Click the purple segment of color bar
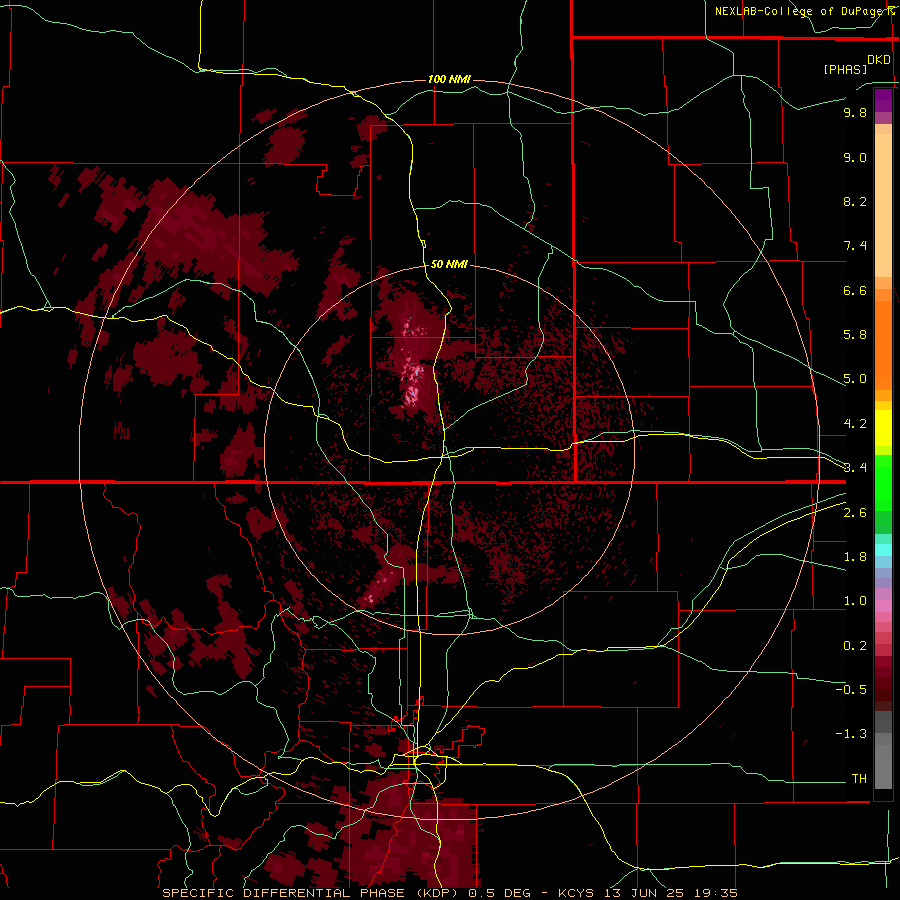This screenshot has width=900, height=900. (883, 100)
